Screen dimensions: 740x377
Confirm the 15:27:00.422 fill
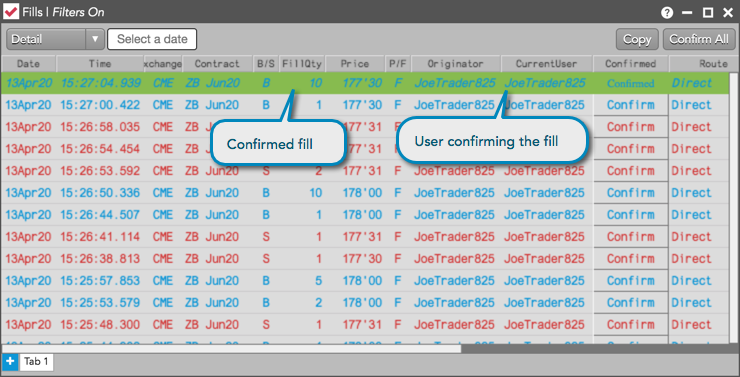(x=631, y=105)
